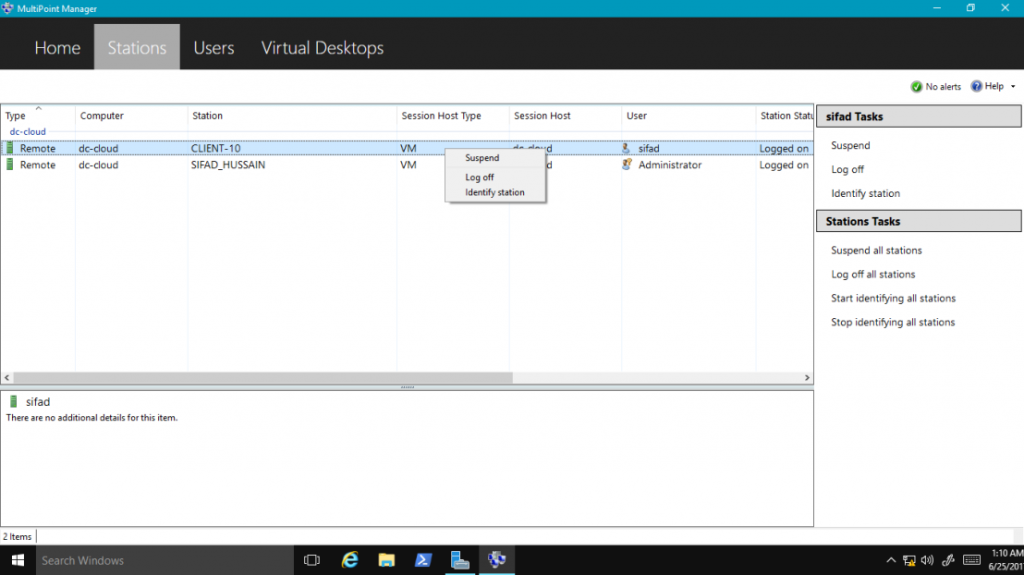Click the pen workspace icon in system tray

[x=948, y=560]
